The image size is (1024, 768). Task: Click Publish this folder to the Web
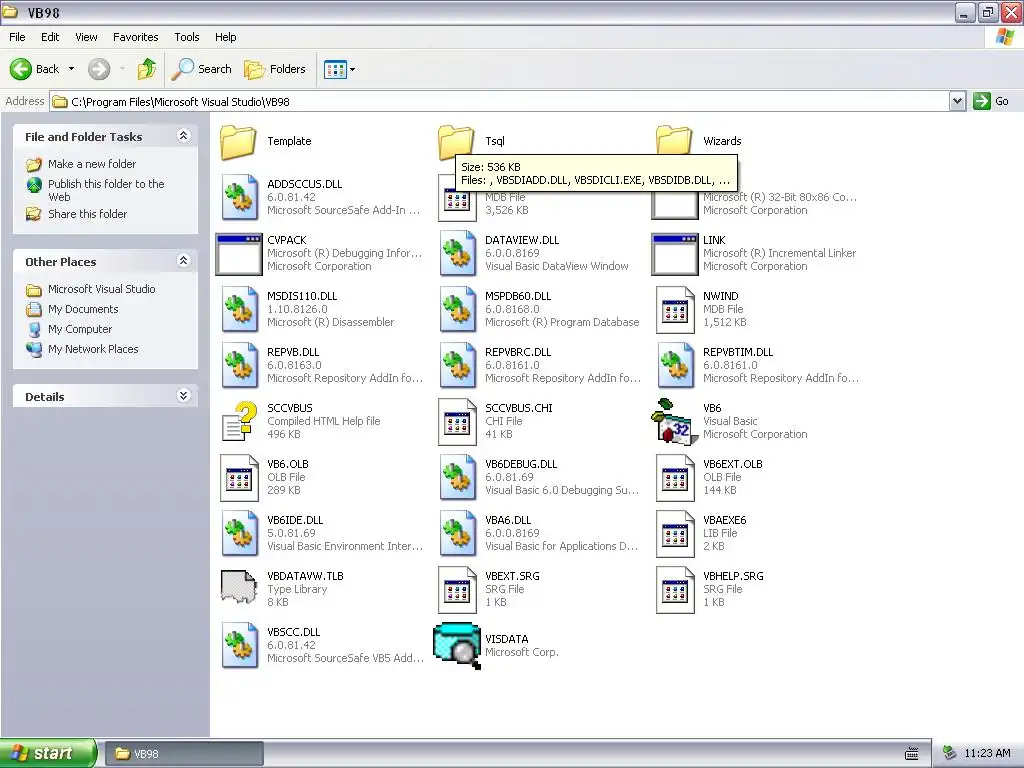click(106, 190)
